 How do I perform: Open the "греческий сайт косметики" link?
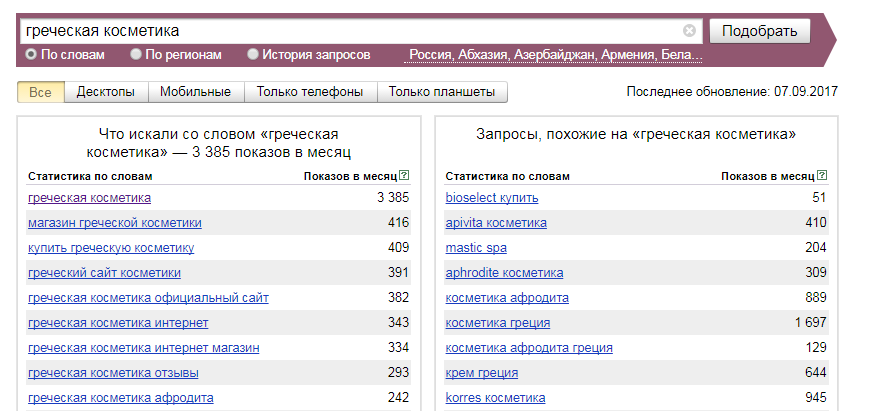coord(104,273)
